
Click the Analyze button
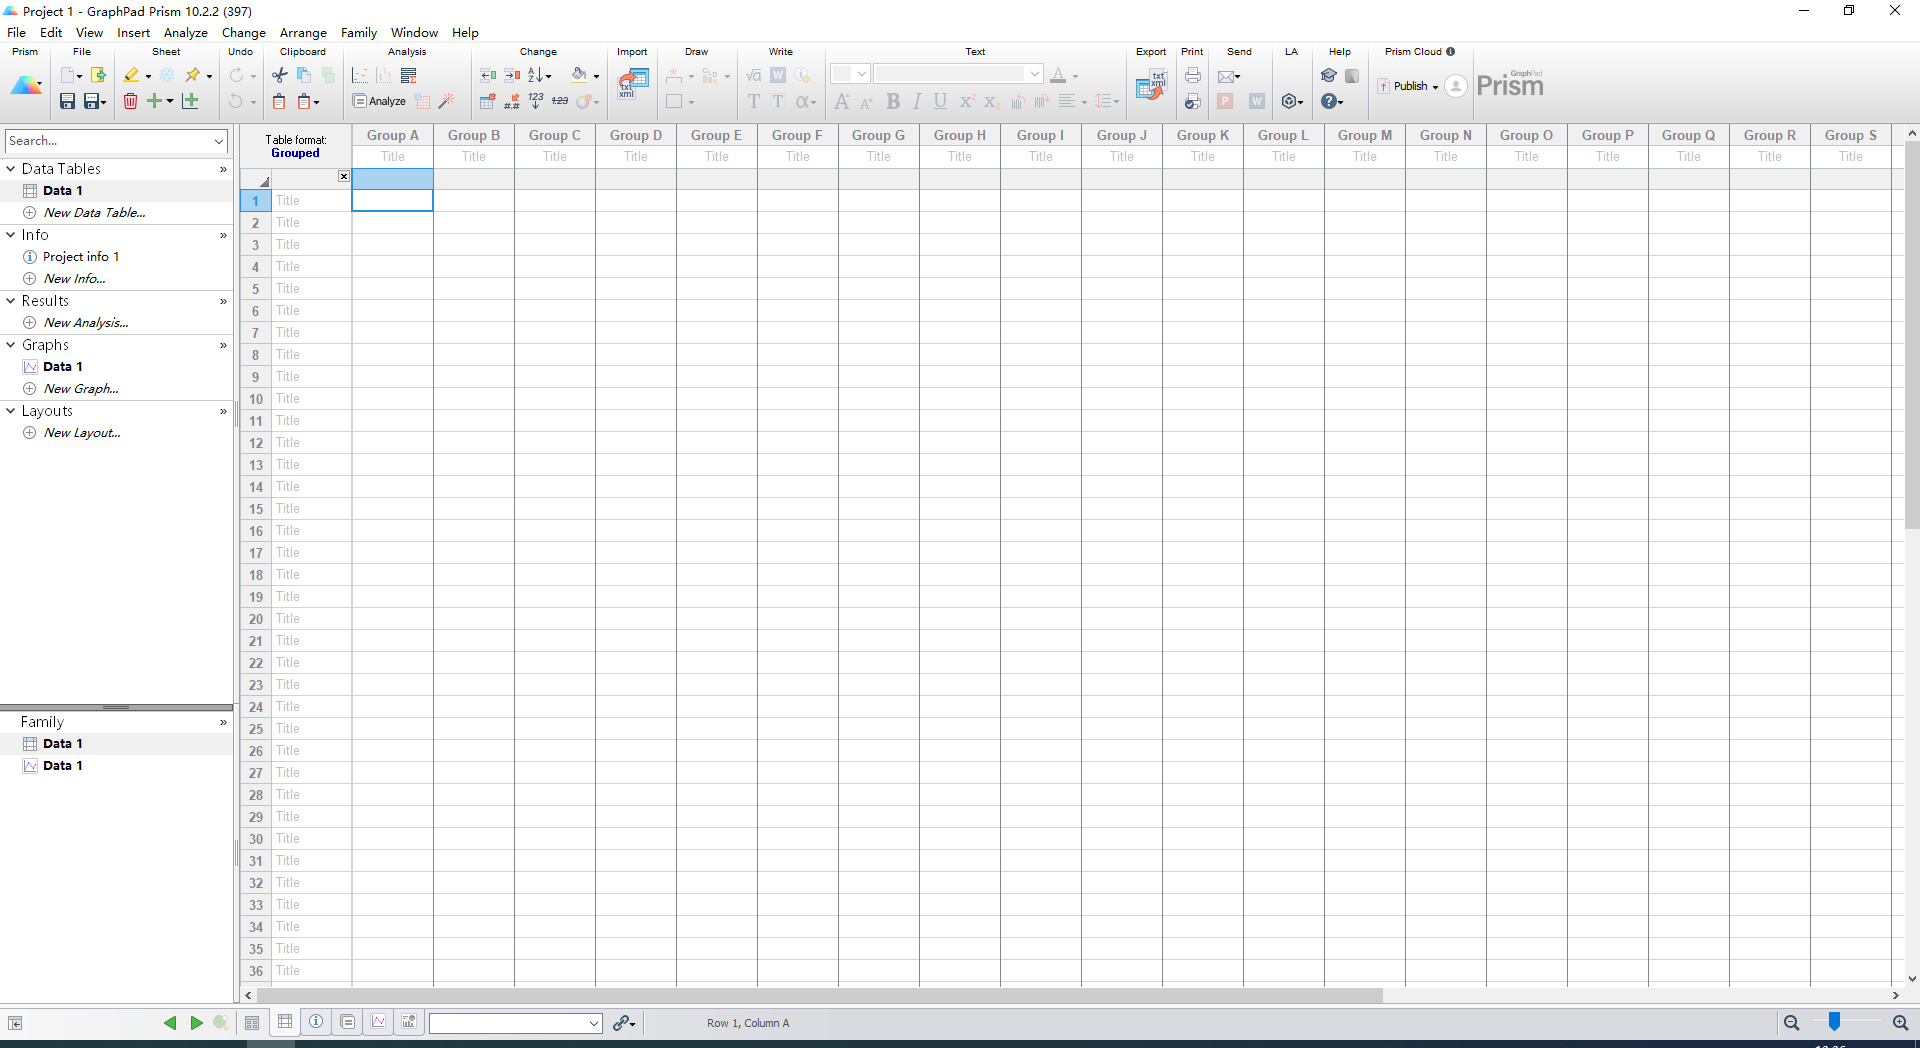(x=379, y=101)
